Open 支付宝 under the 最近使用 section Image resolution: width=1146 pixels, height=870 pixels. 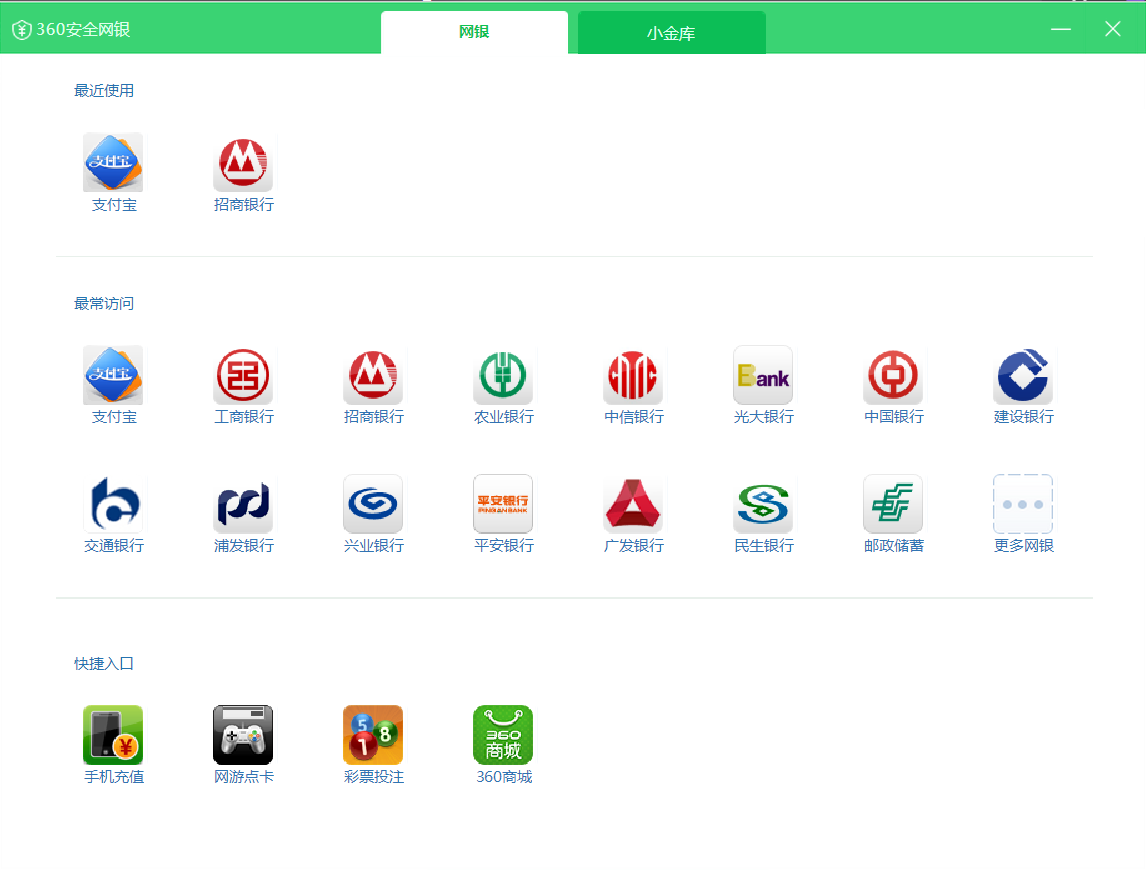113,162
